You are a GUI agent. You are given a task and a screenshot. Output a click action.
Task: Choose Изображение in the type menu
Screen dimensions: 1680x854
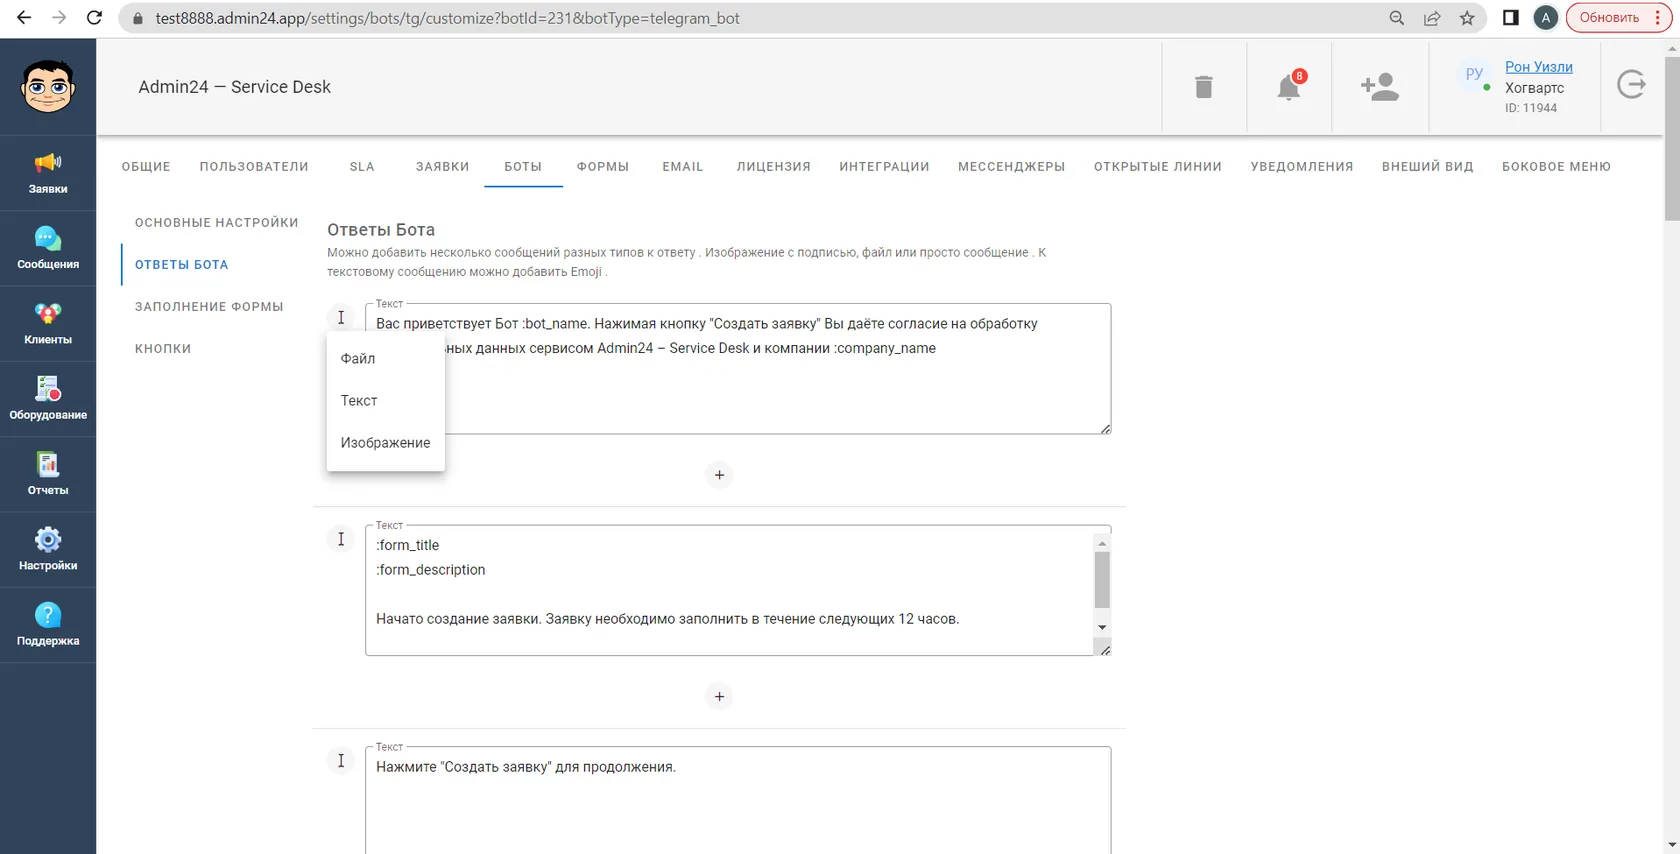click(x=385, y=442)
